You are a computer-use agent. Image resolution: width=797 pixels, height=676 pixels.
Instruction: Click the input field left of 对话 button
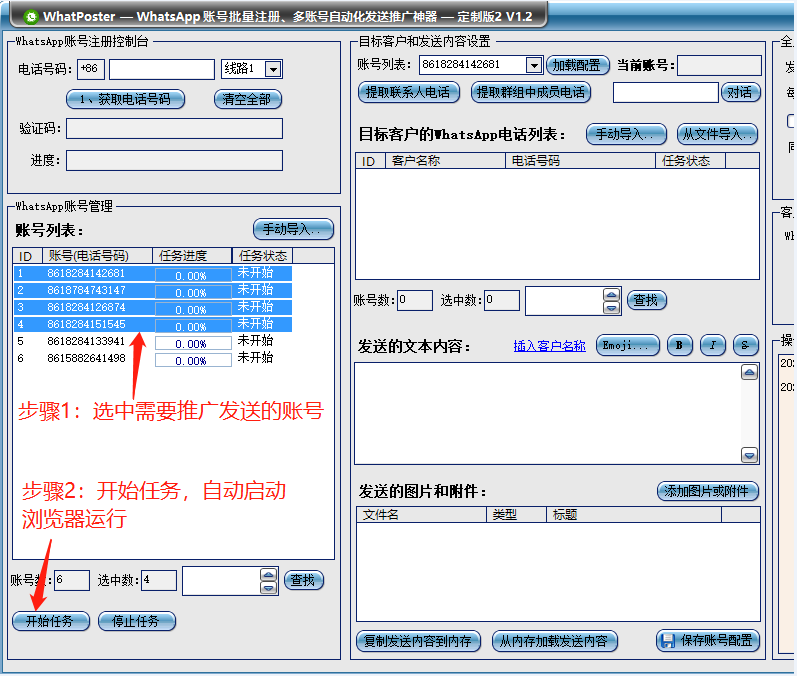(x=665, y=93)
